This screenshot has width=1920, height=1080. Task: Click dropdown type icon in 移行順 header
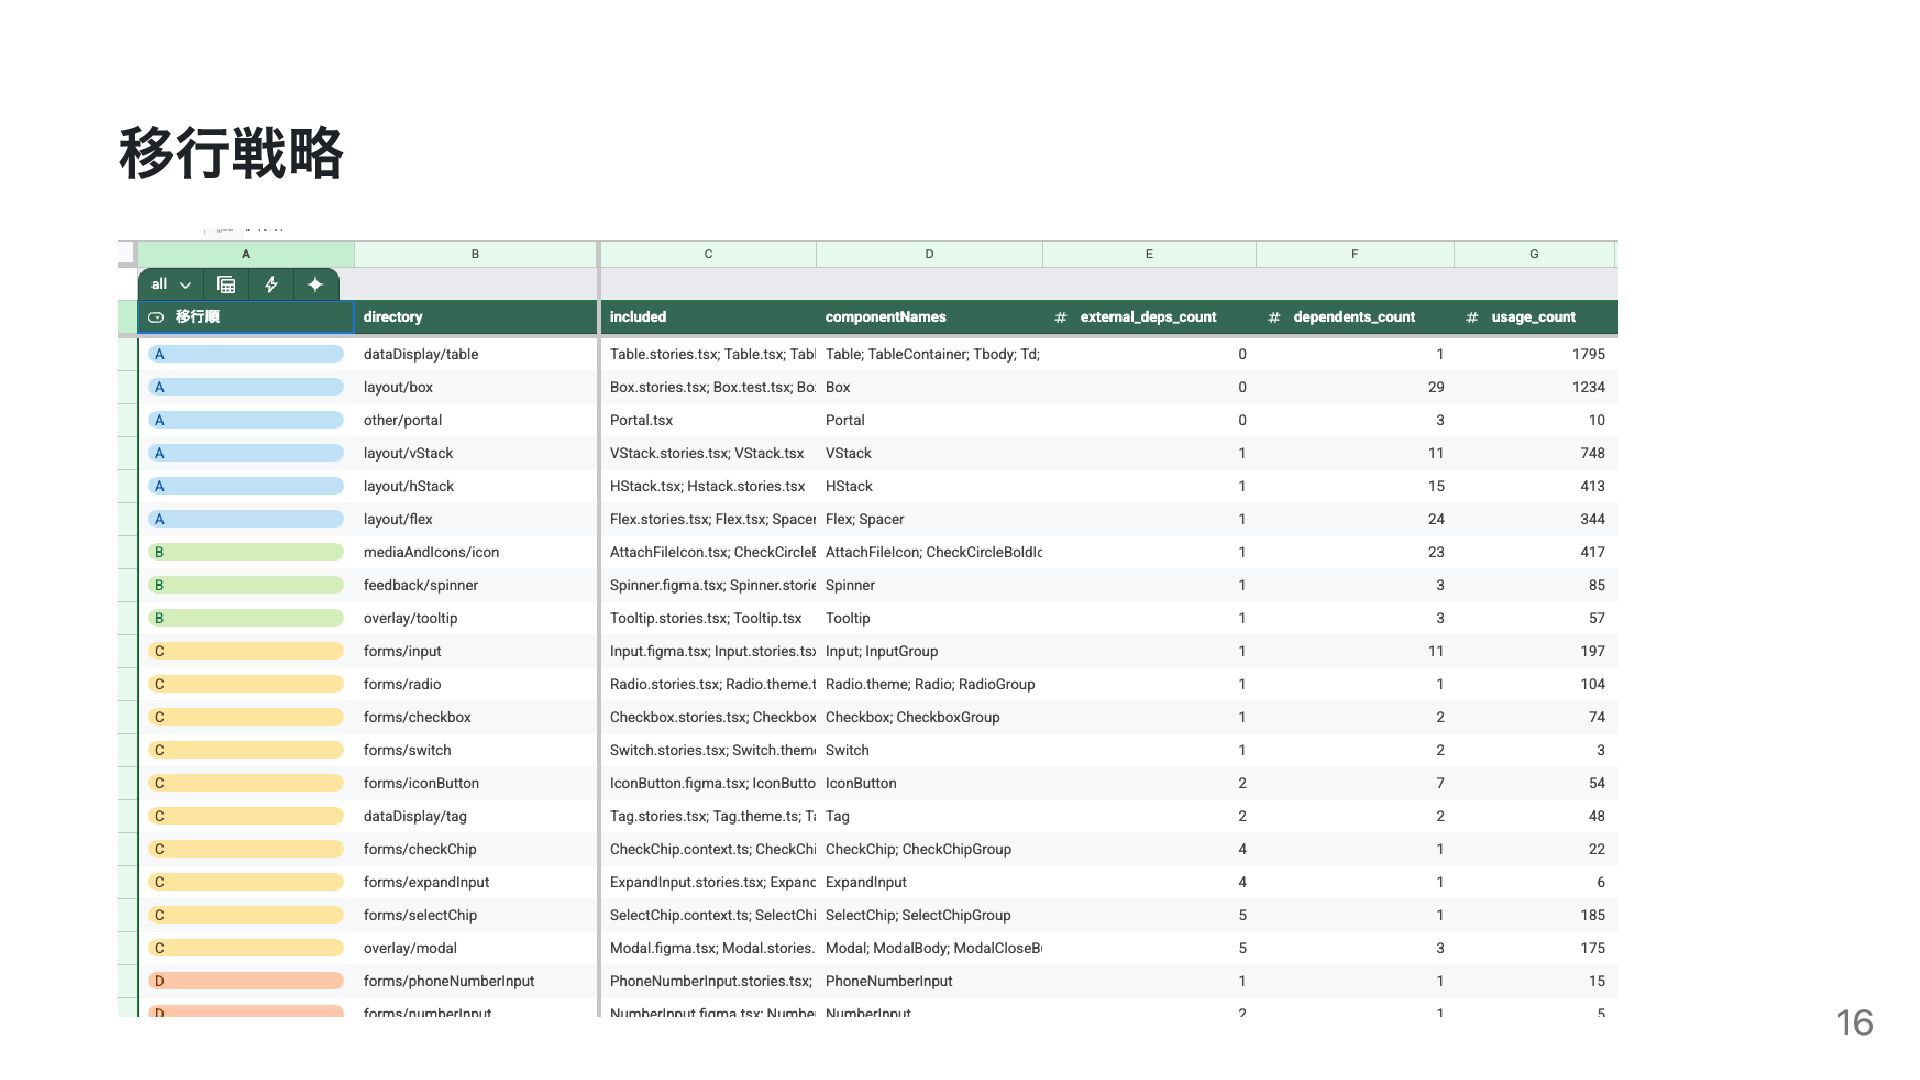tap(156, 317)
